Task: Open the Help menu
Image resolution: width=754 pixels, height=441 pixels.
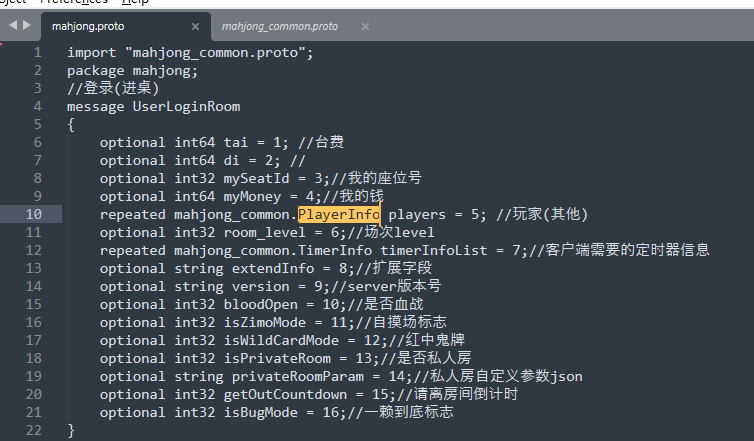Action: (x=135, y=3)
